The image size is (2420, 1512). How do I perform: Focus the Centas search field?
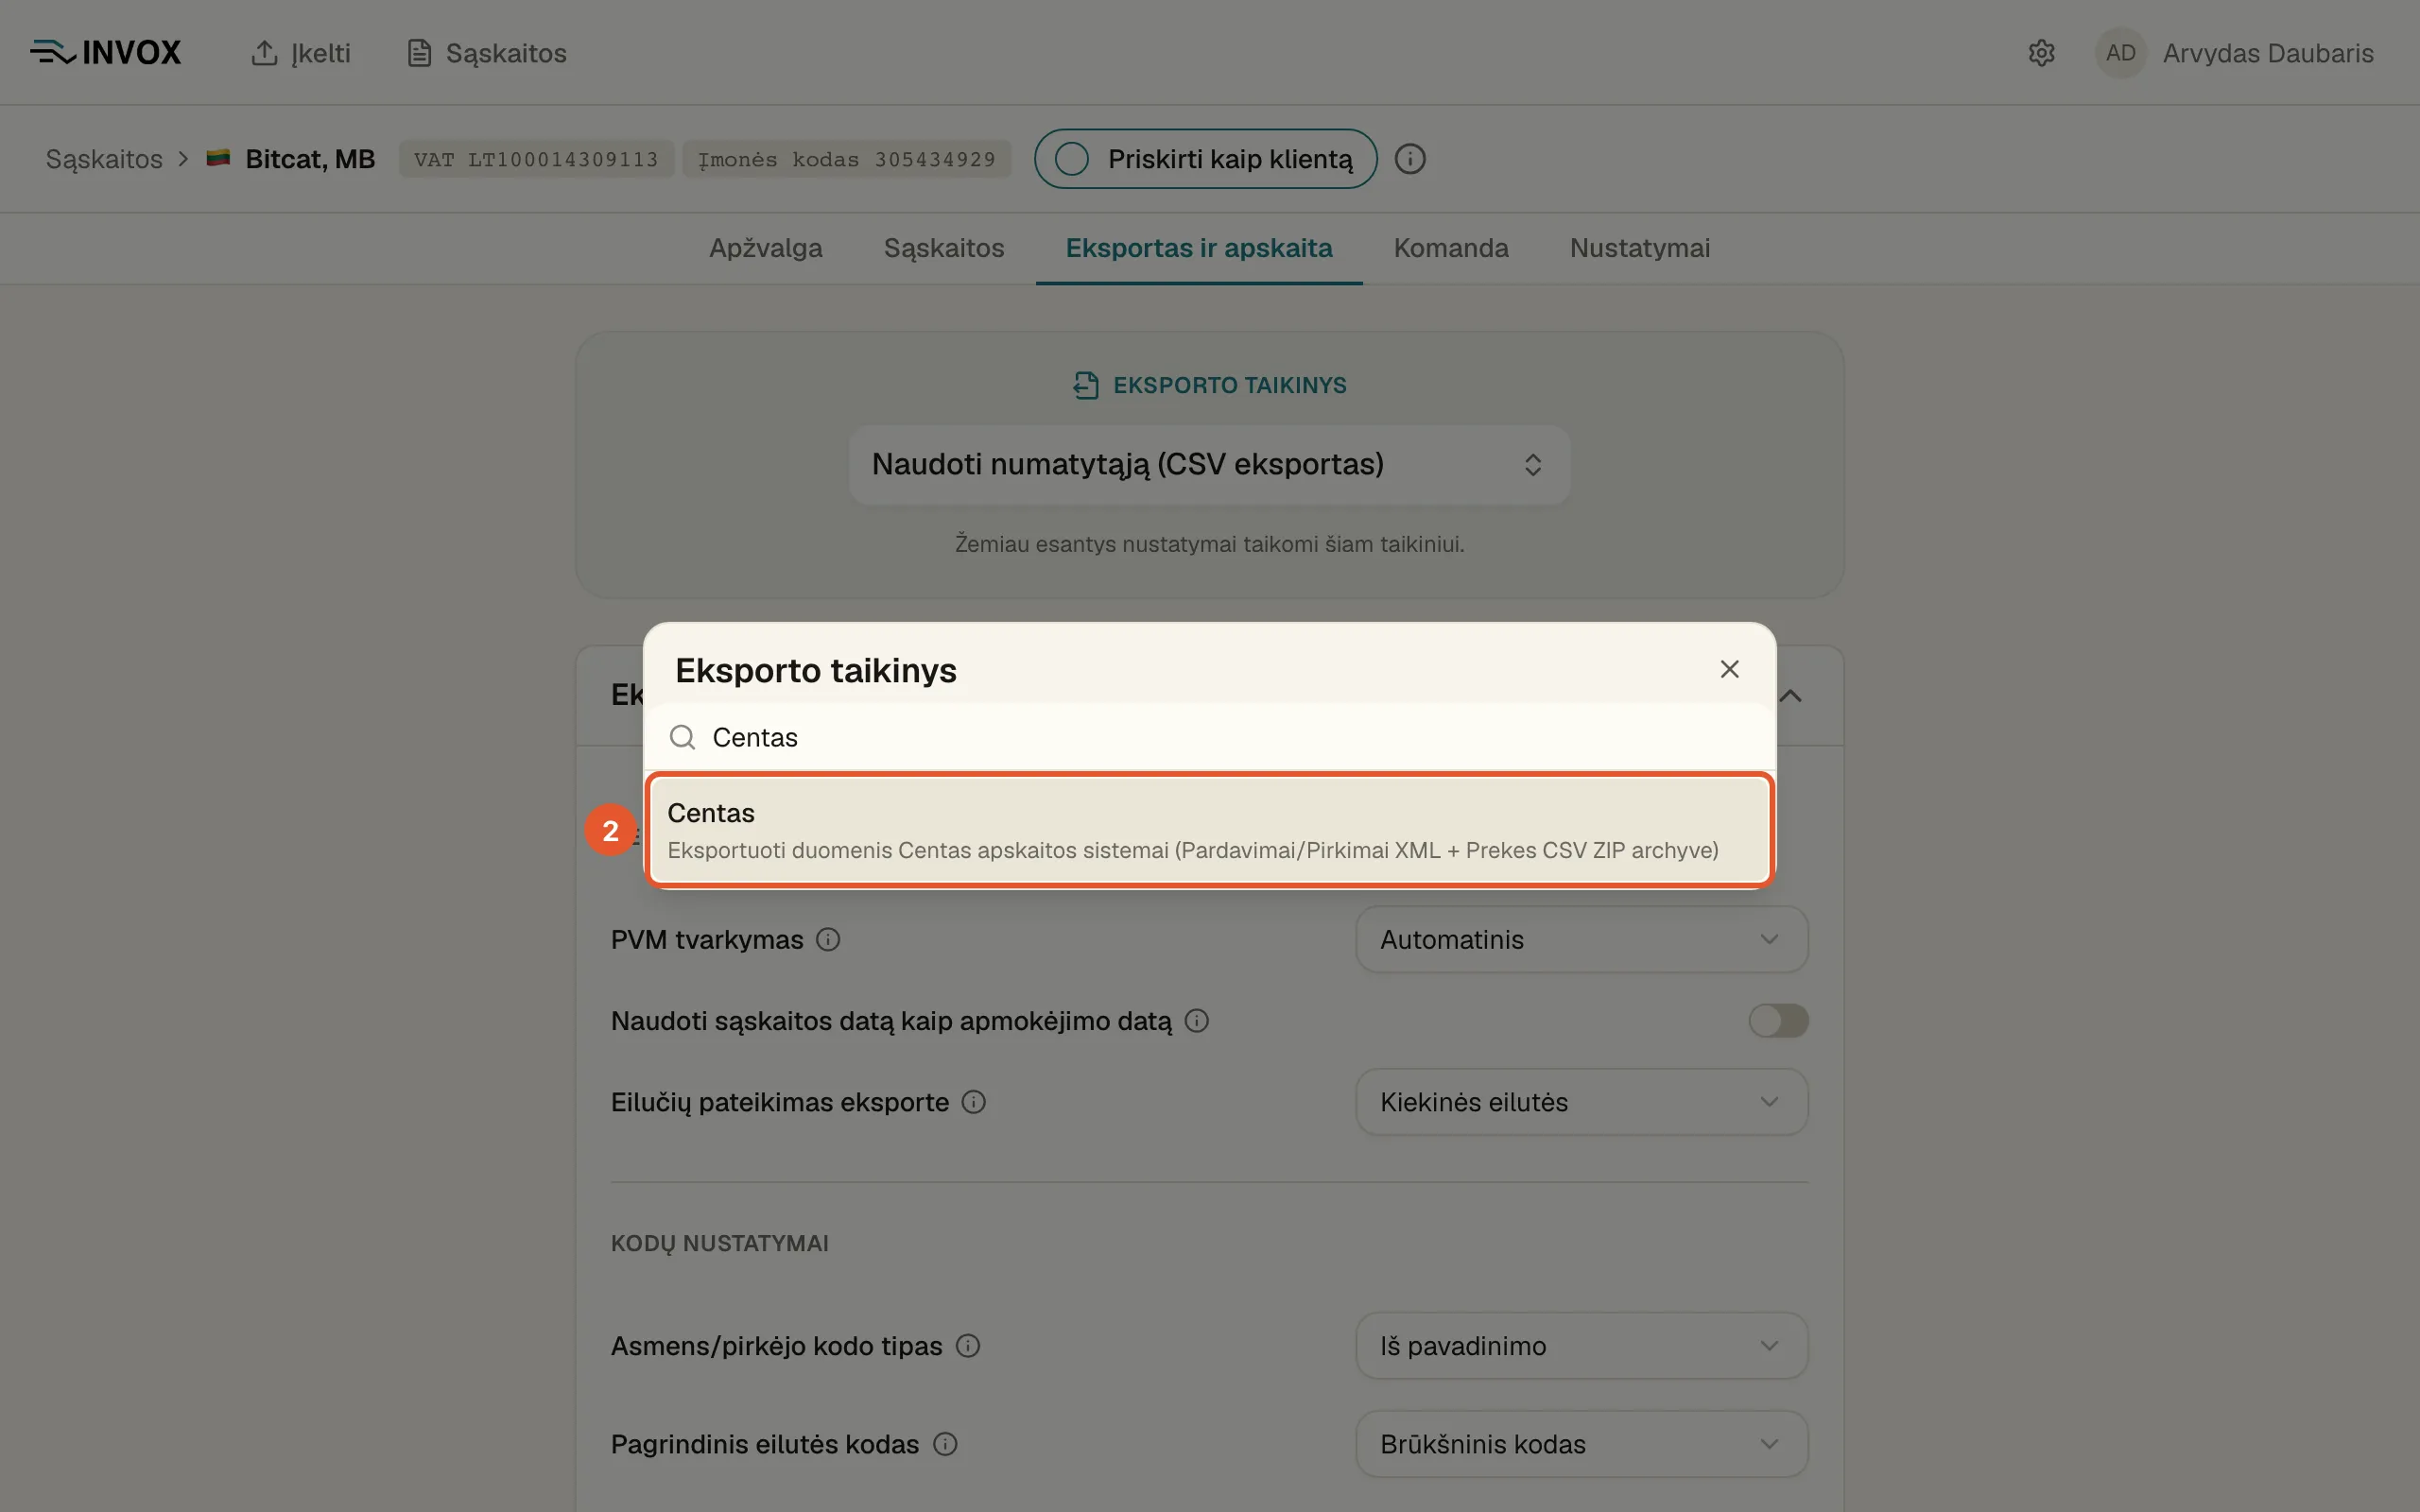coord(1209,737)
